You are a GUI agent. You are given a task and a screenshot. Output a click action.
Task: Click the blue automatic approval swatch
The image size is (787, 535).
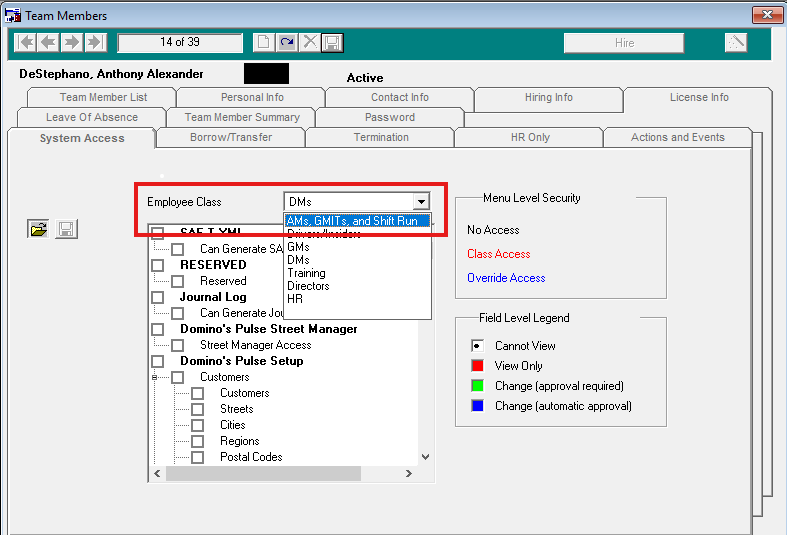tap(477, 406)
